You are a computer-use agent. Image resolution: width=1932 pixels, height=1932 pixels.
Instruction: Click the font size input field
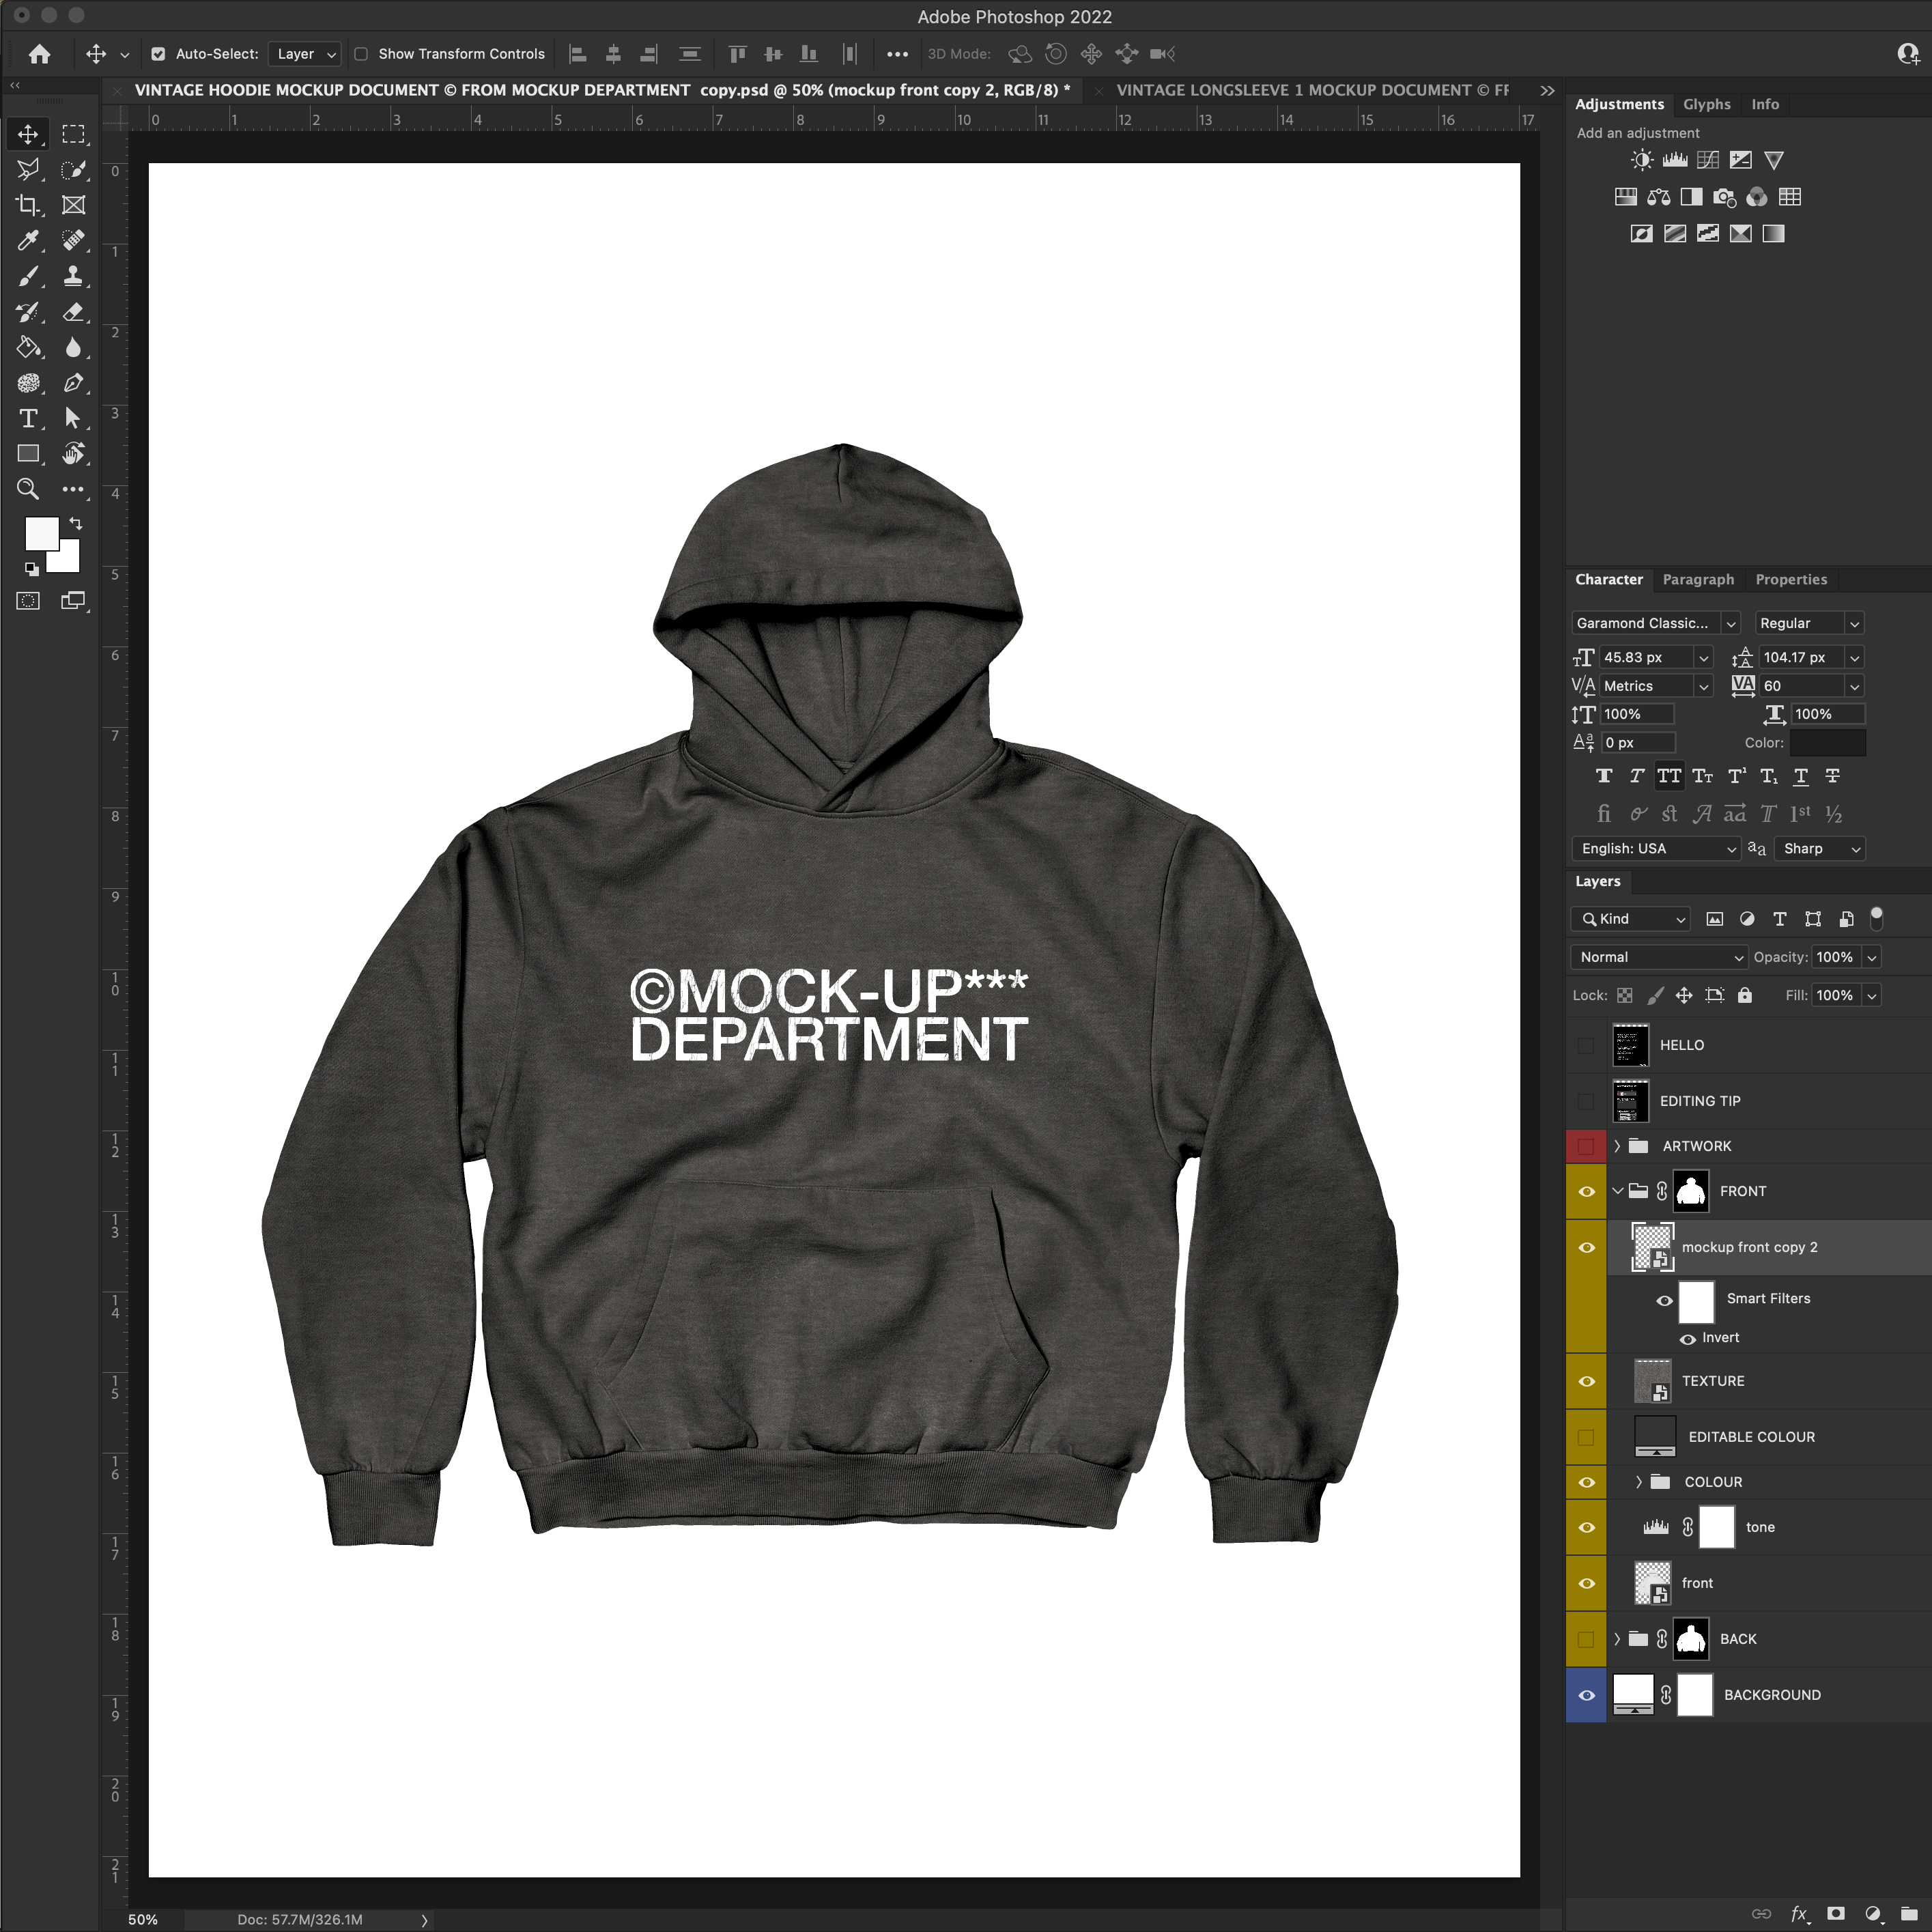pyautogui.click(x=1645, y=657)
